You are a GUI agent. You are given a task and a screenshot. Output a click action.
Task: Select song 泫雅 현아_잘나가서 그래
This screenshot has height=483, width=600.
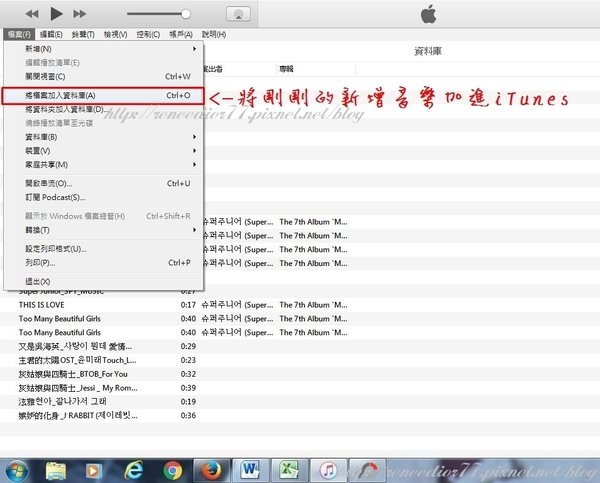63,401
